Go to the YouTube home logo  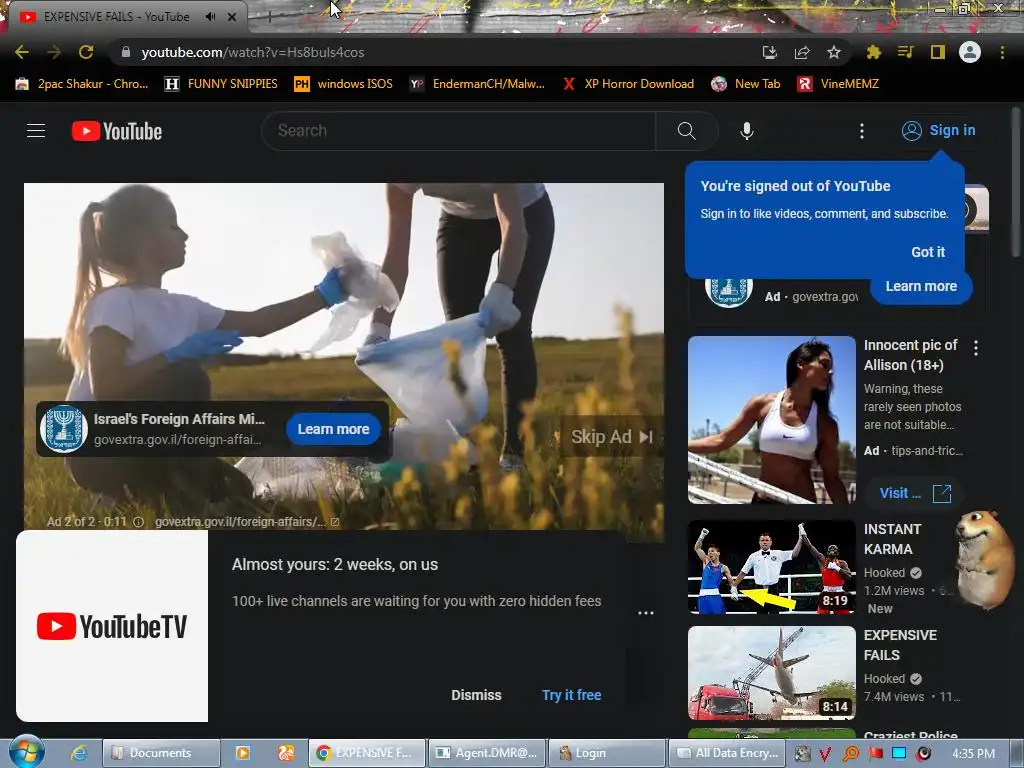(x=117, y=131)
